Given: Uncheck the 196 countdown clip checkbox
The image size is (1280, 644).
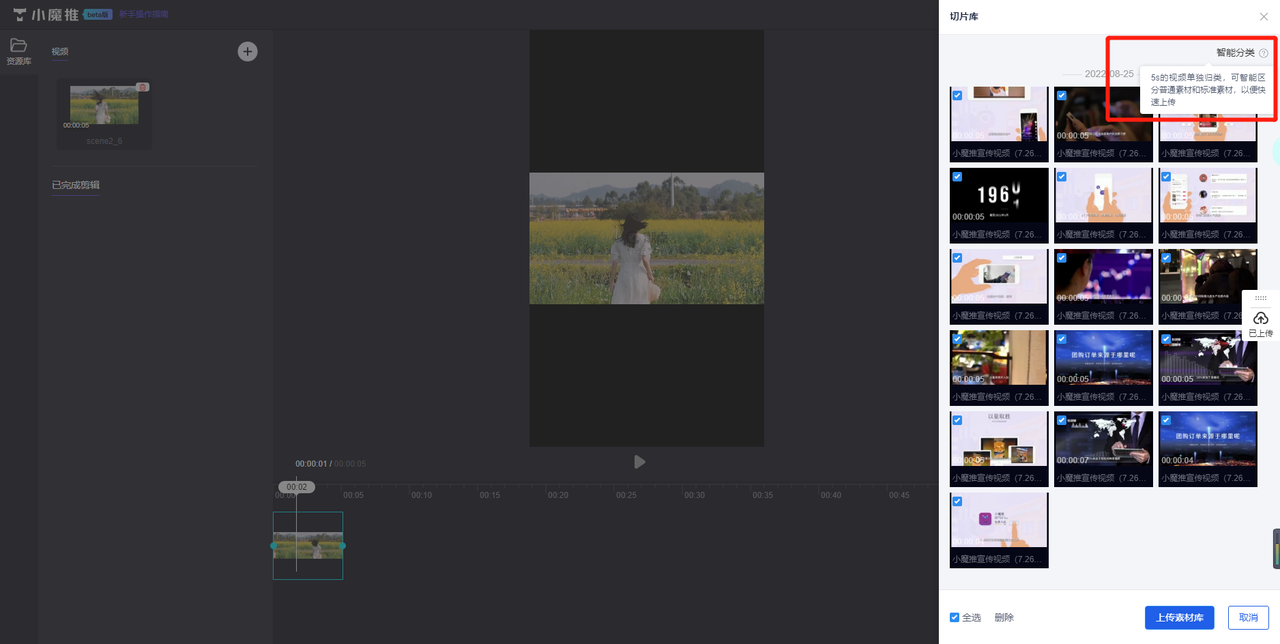Looking at the screenshot, I should tap(957, 177).
